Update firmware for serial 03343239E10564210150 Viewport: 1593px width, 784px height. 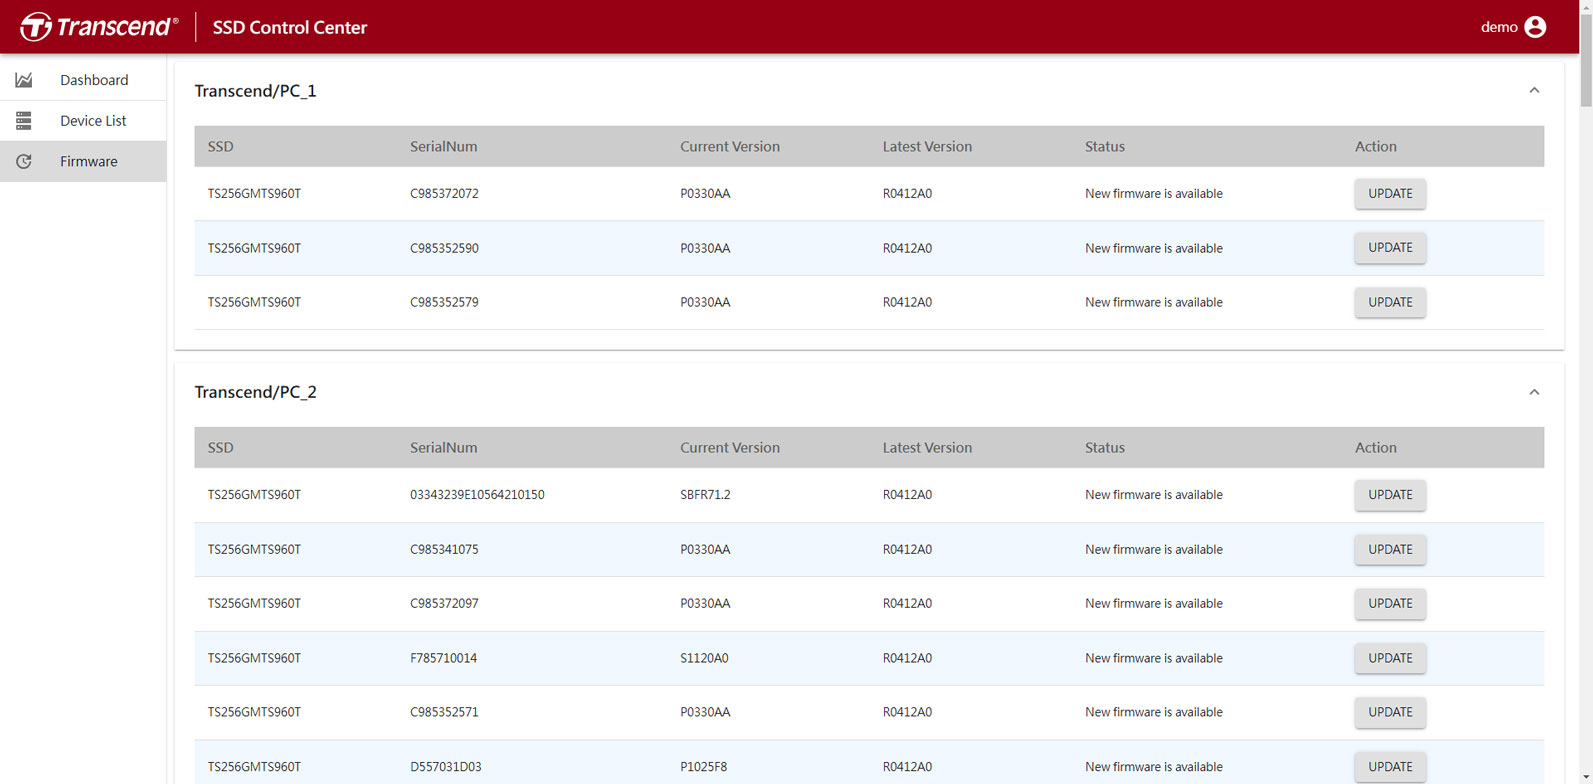click(x=1390, y=495)
